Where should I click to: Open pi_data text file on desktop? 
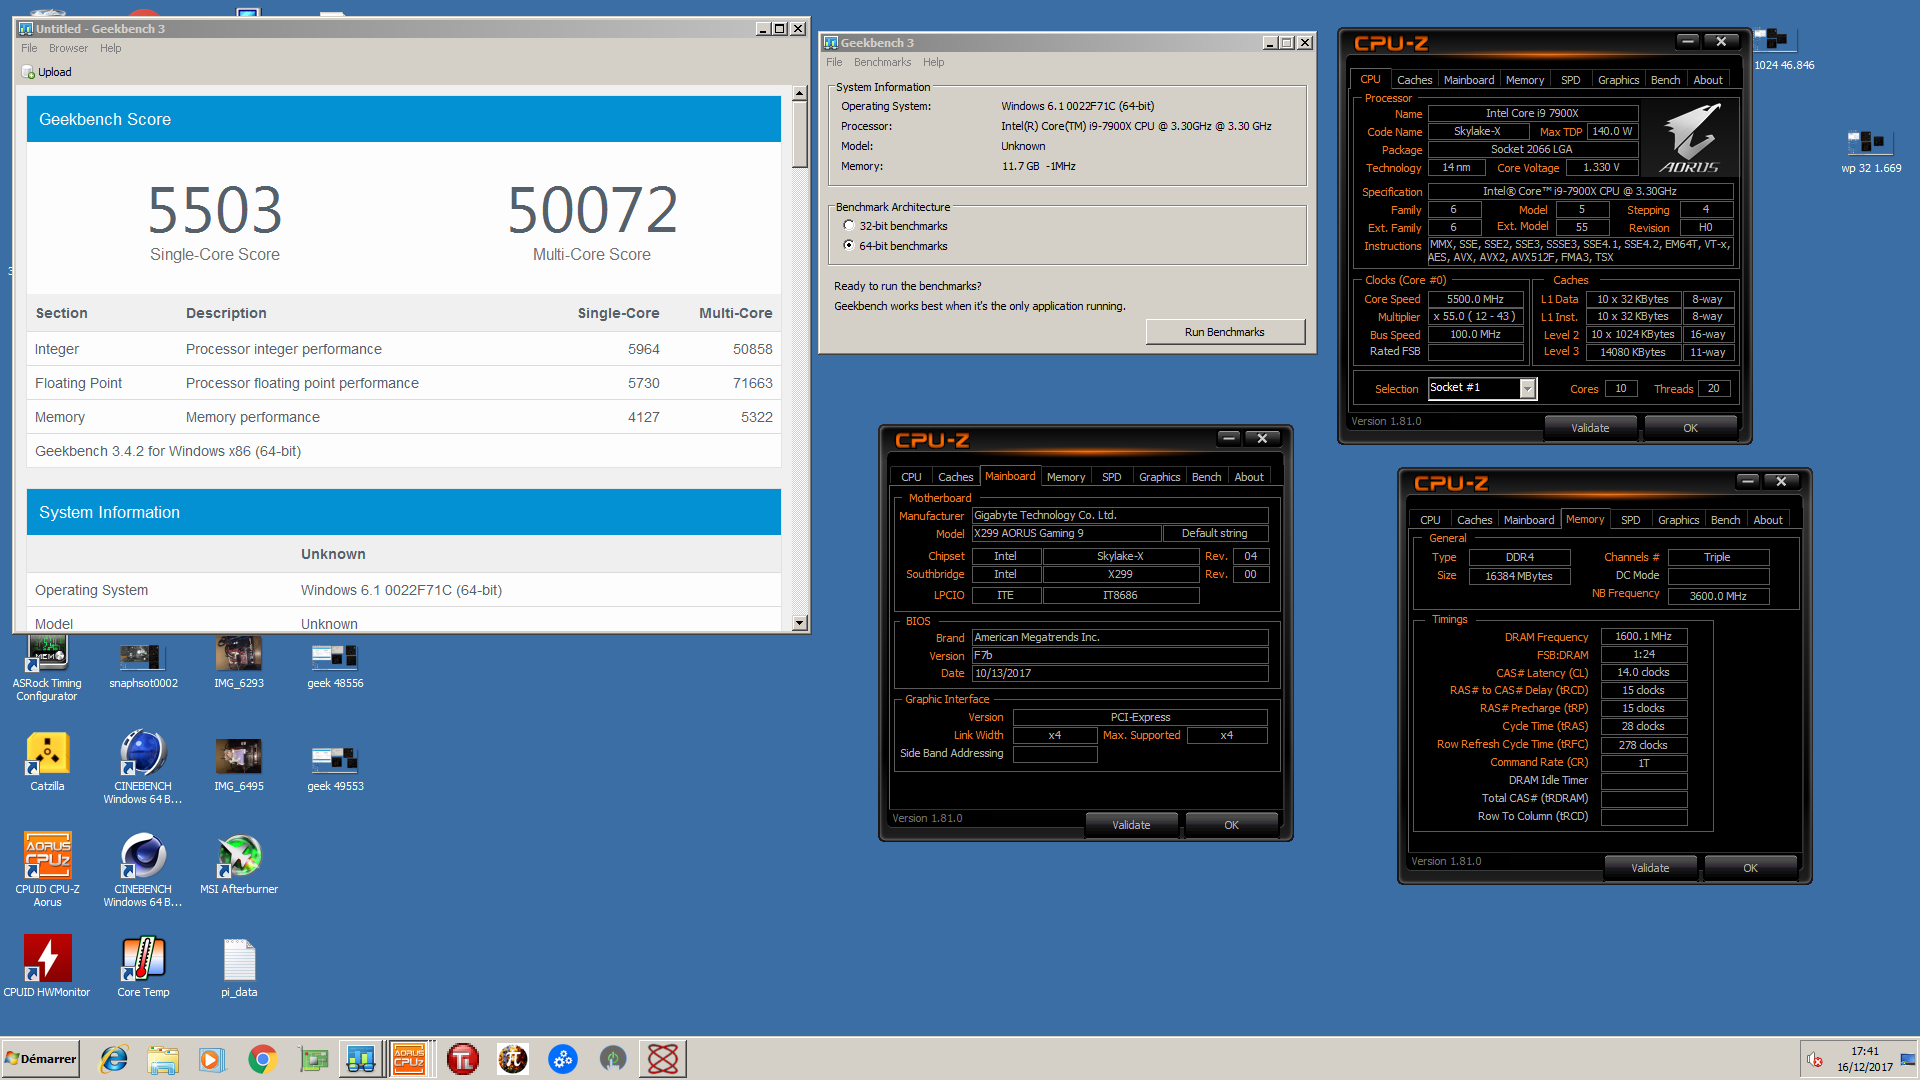pyautogui.click(x=239, y=968)
